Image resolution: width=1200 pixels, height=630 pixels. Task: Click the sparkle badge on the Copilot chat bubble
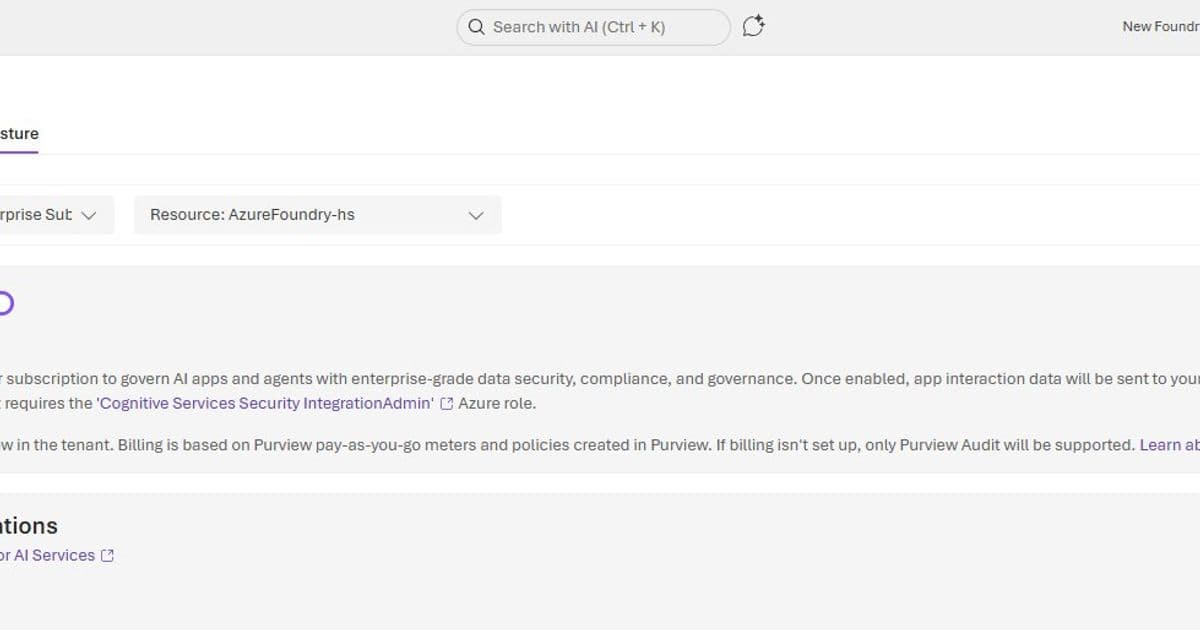coord(761,19)
